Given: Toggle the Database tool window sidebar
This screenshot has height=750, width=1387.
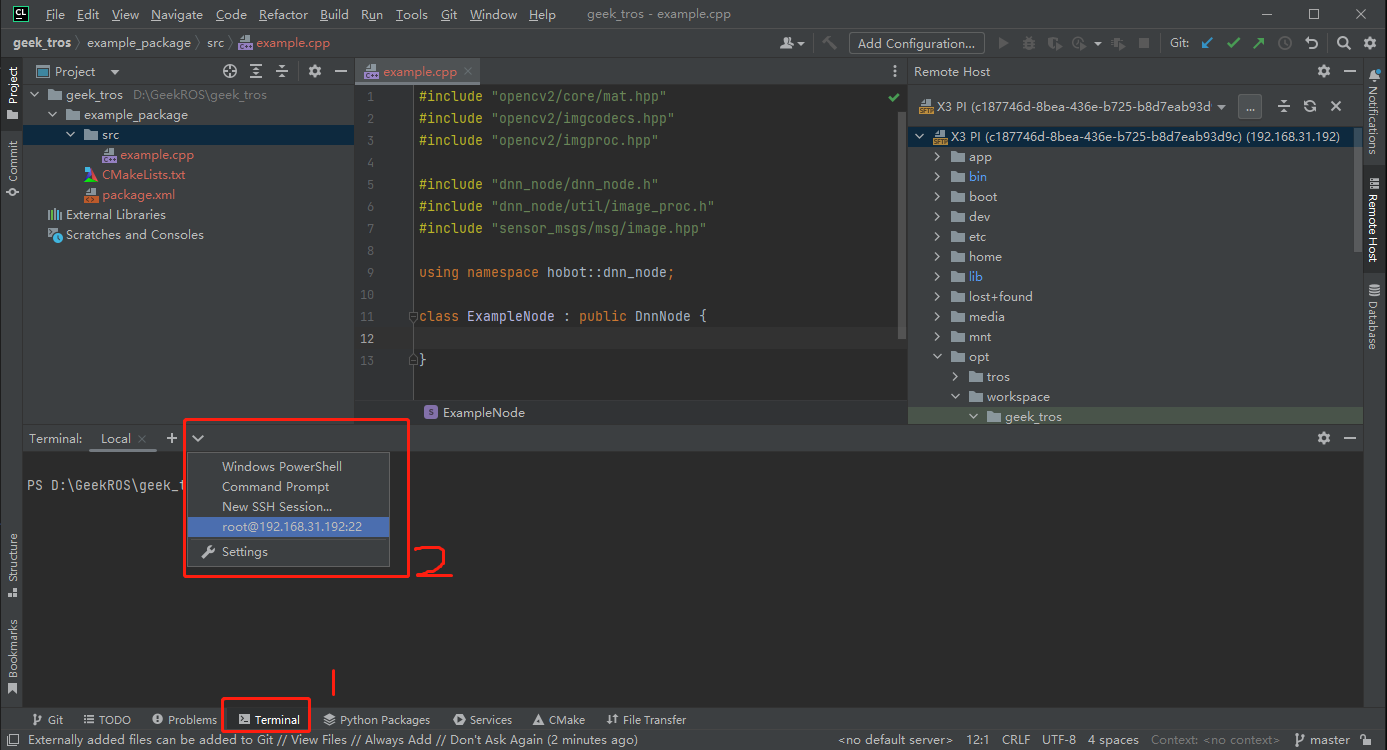Looking at the screenshot, I should coord(1373,316).
